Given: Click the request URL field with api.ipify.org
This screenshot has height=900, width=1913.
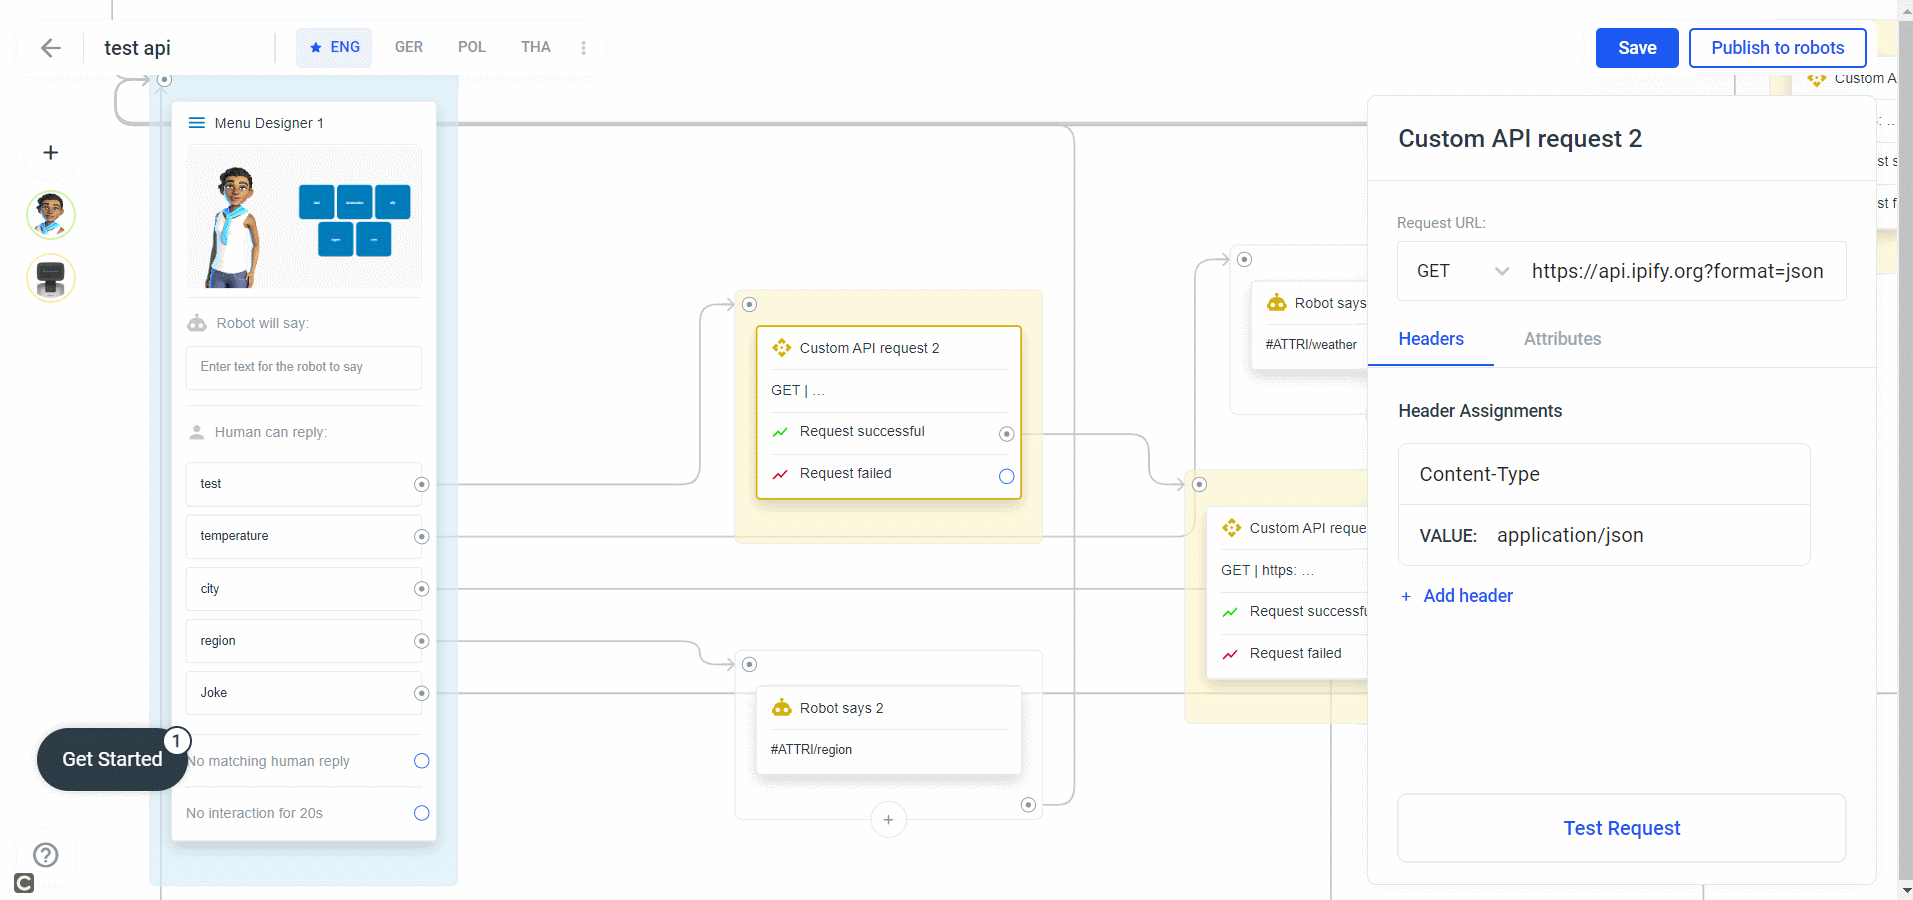Looking at the screenshot, I should point(1678,271).
